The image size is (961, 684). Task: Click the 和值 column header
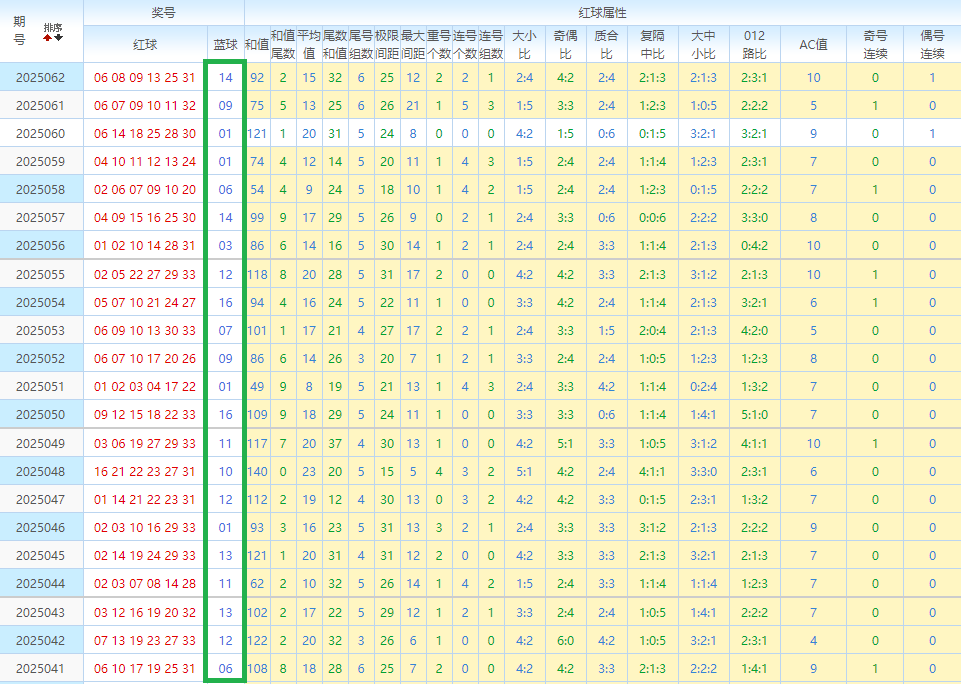coord(256,45)
